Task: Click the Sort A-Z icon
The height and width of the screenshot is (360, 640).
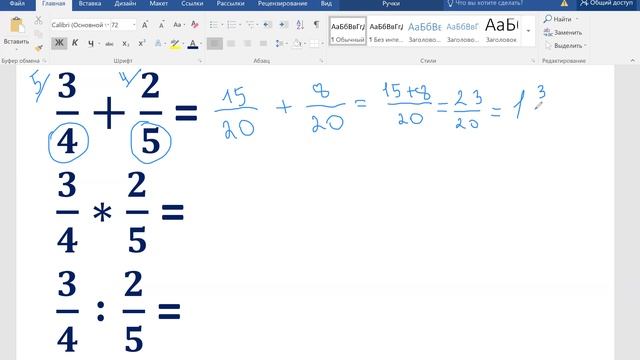Action: click(300, 25)
